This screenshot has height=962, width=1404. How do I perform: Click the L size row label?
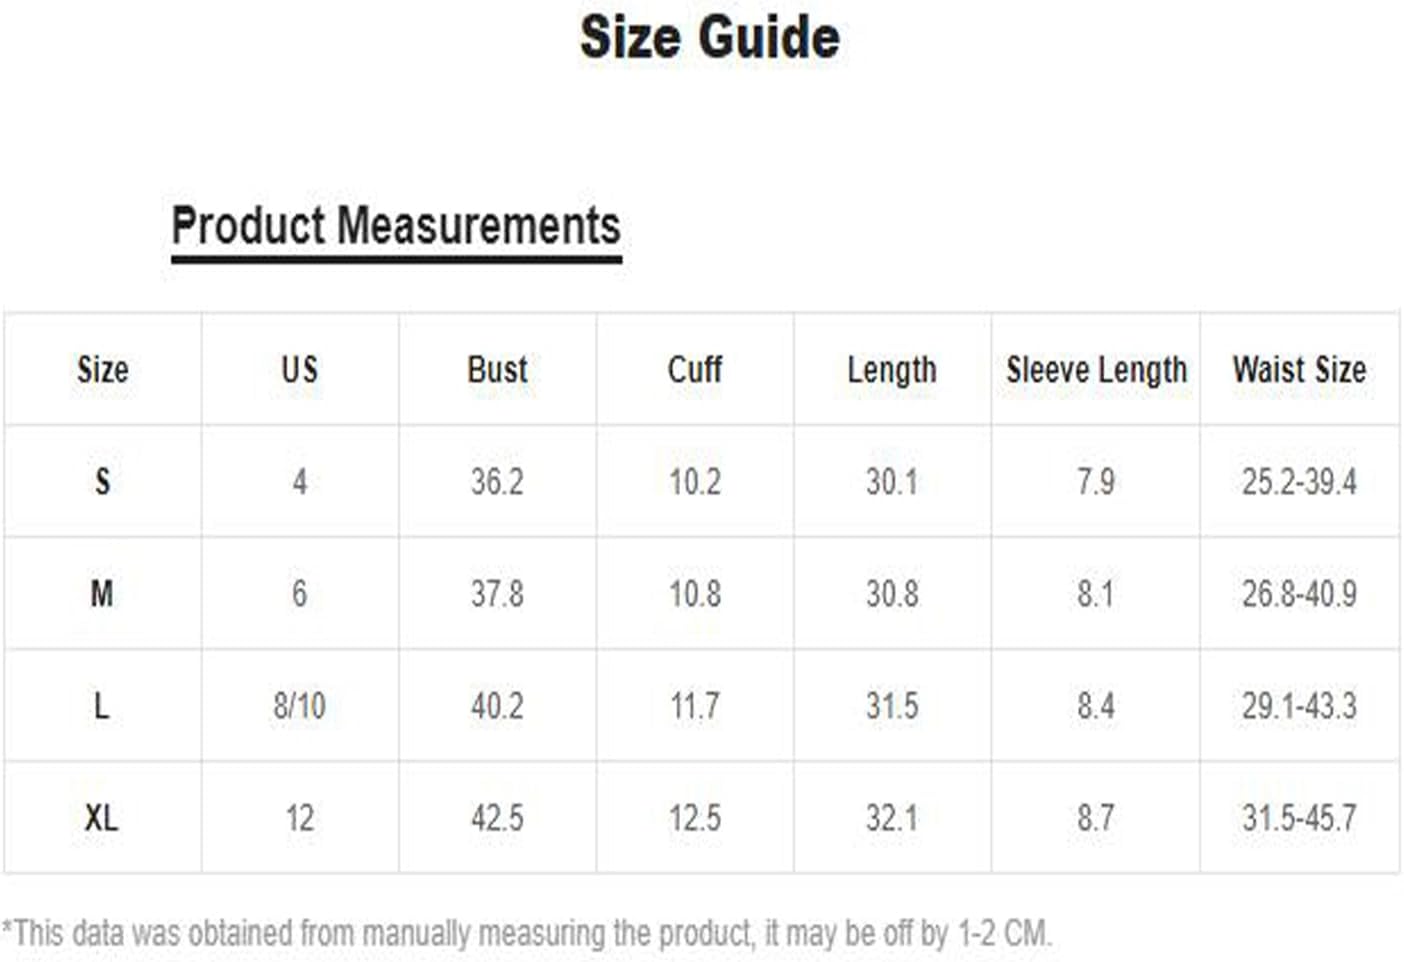(x=102, y=706)
